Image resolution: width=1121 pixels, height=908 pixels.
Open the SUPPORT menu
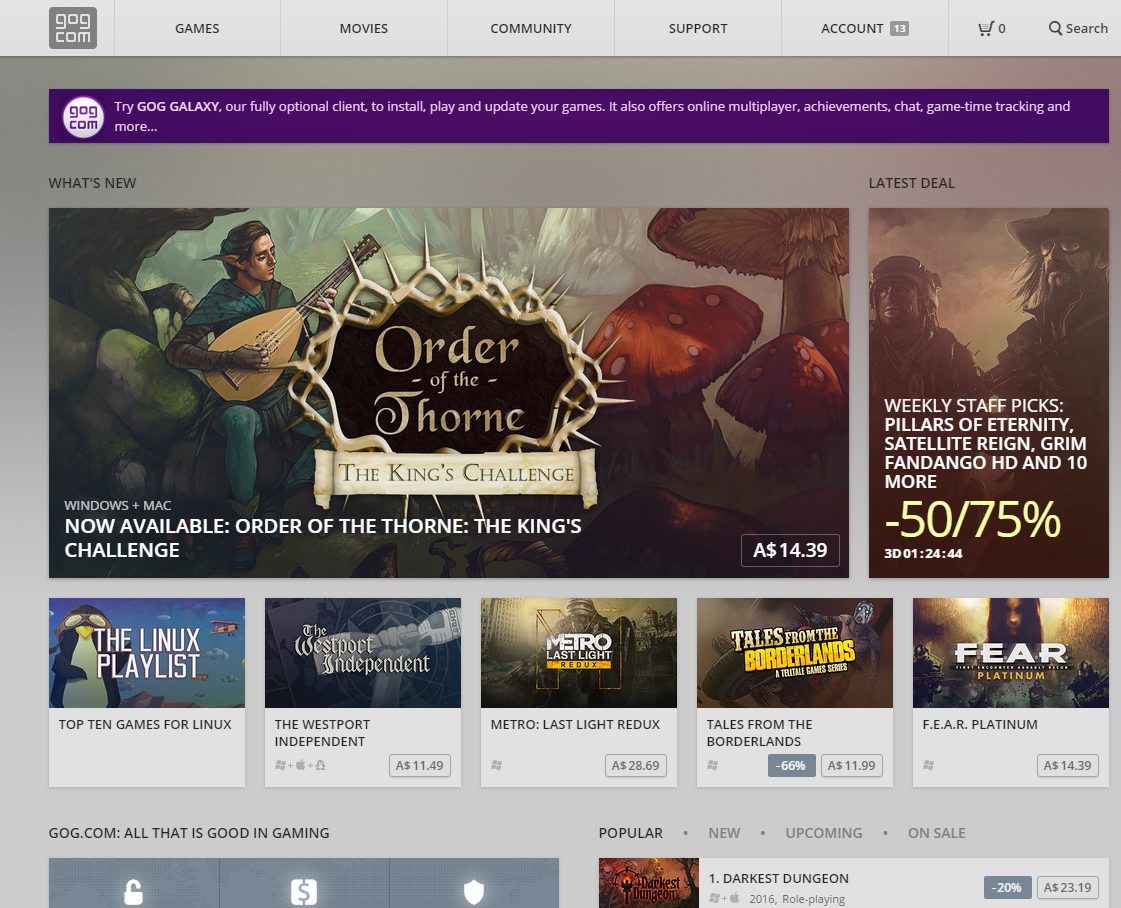698,29
